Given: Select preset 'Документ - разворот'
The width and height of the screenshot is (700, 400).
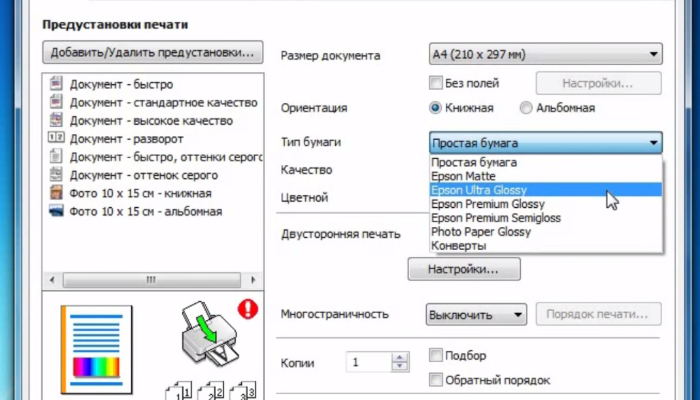Looking at the screenshot, I should tap(126, 139).
